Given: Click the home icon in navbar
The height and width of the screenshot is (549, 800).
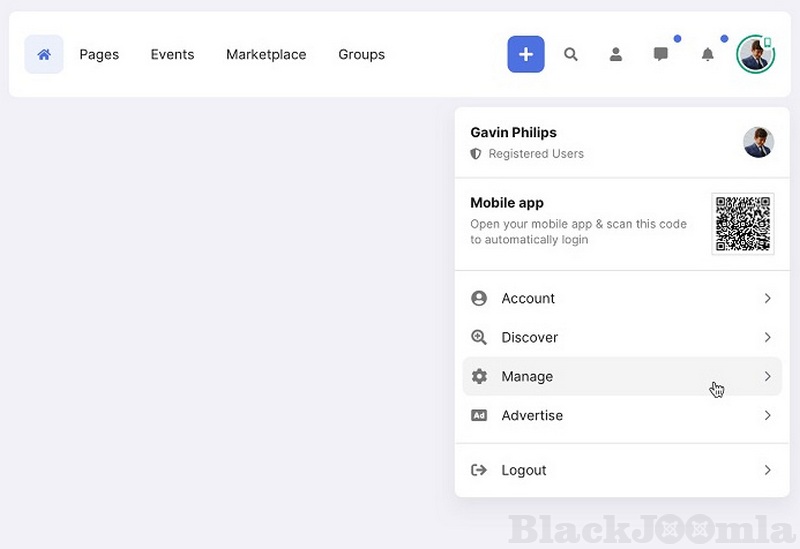Looking at the screenshot, I should pyautogui.click(x=44, y=54).
